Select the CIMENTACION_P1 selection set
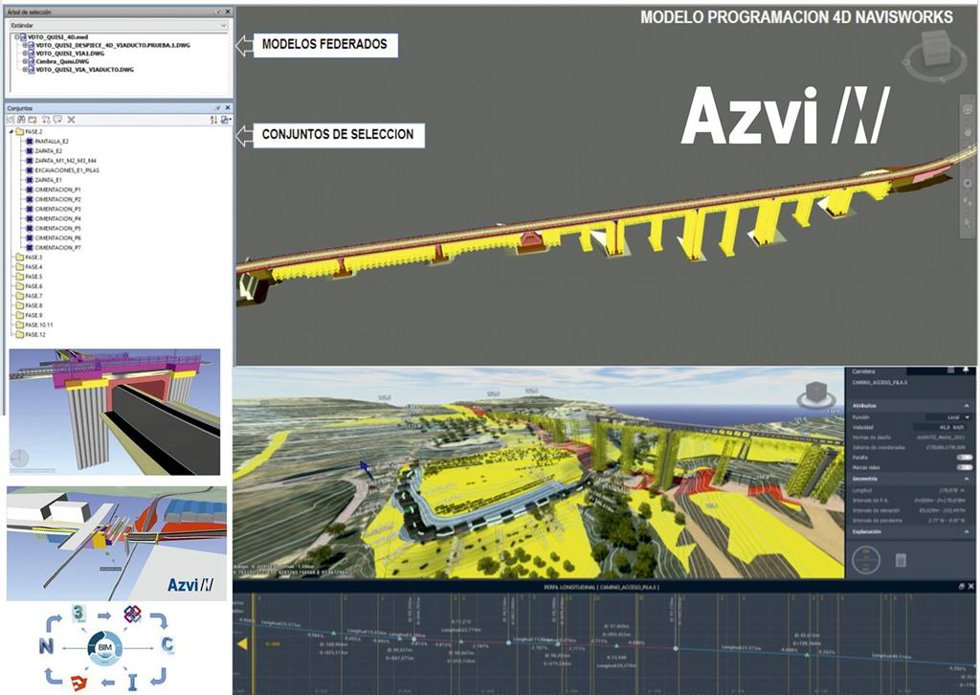 tap(53, 189)
